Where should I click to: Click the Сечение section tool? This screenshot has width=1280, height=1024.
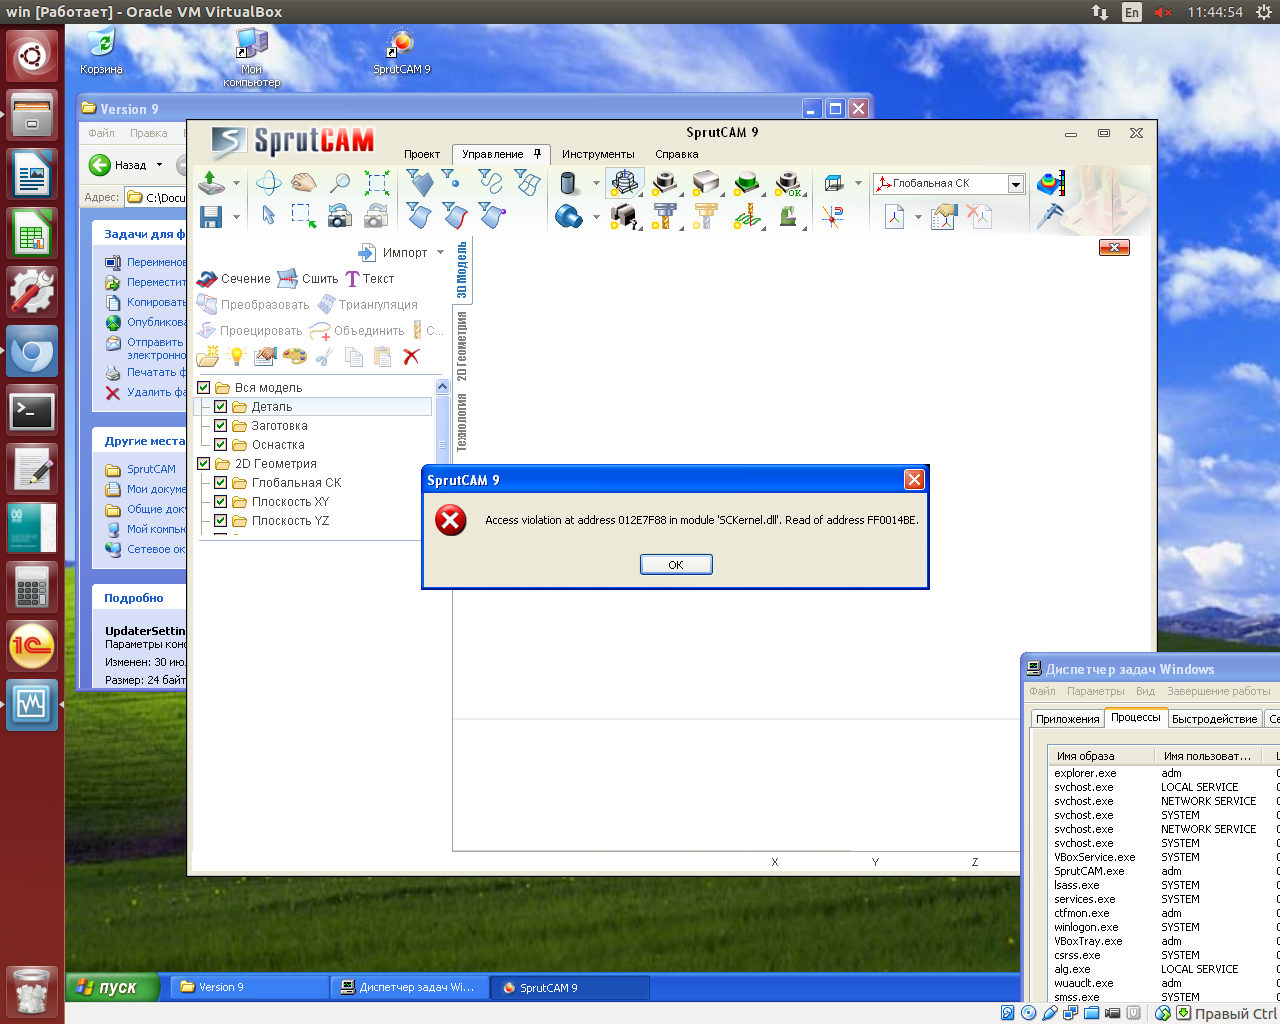234,279
